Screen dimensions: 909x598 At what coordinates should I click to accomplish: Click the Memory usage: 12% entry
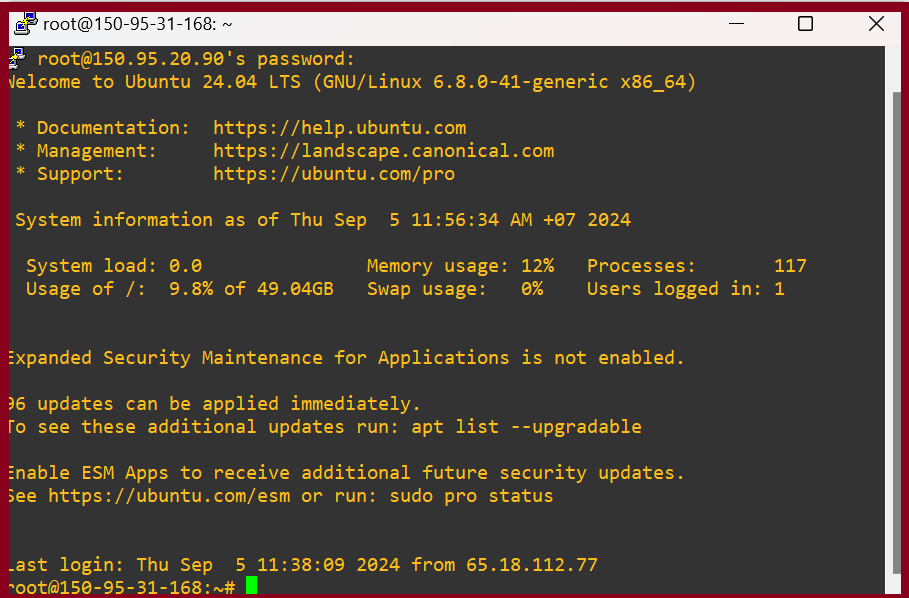click(x=461, y=266)
